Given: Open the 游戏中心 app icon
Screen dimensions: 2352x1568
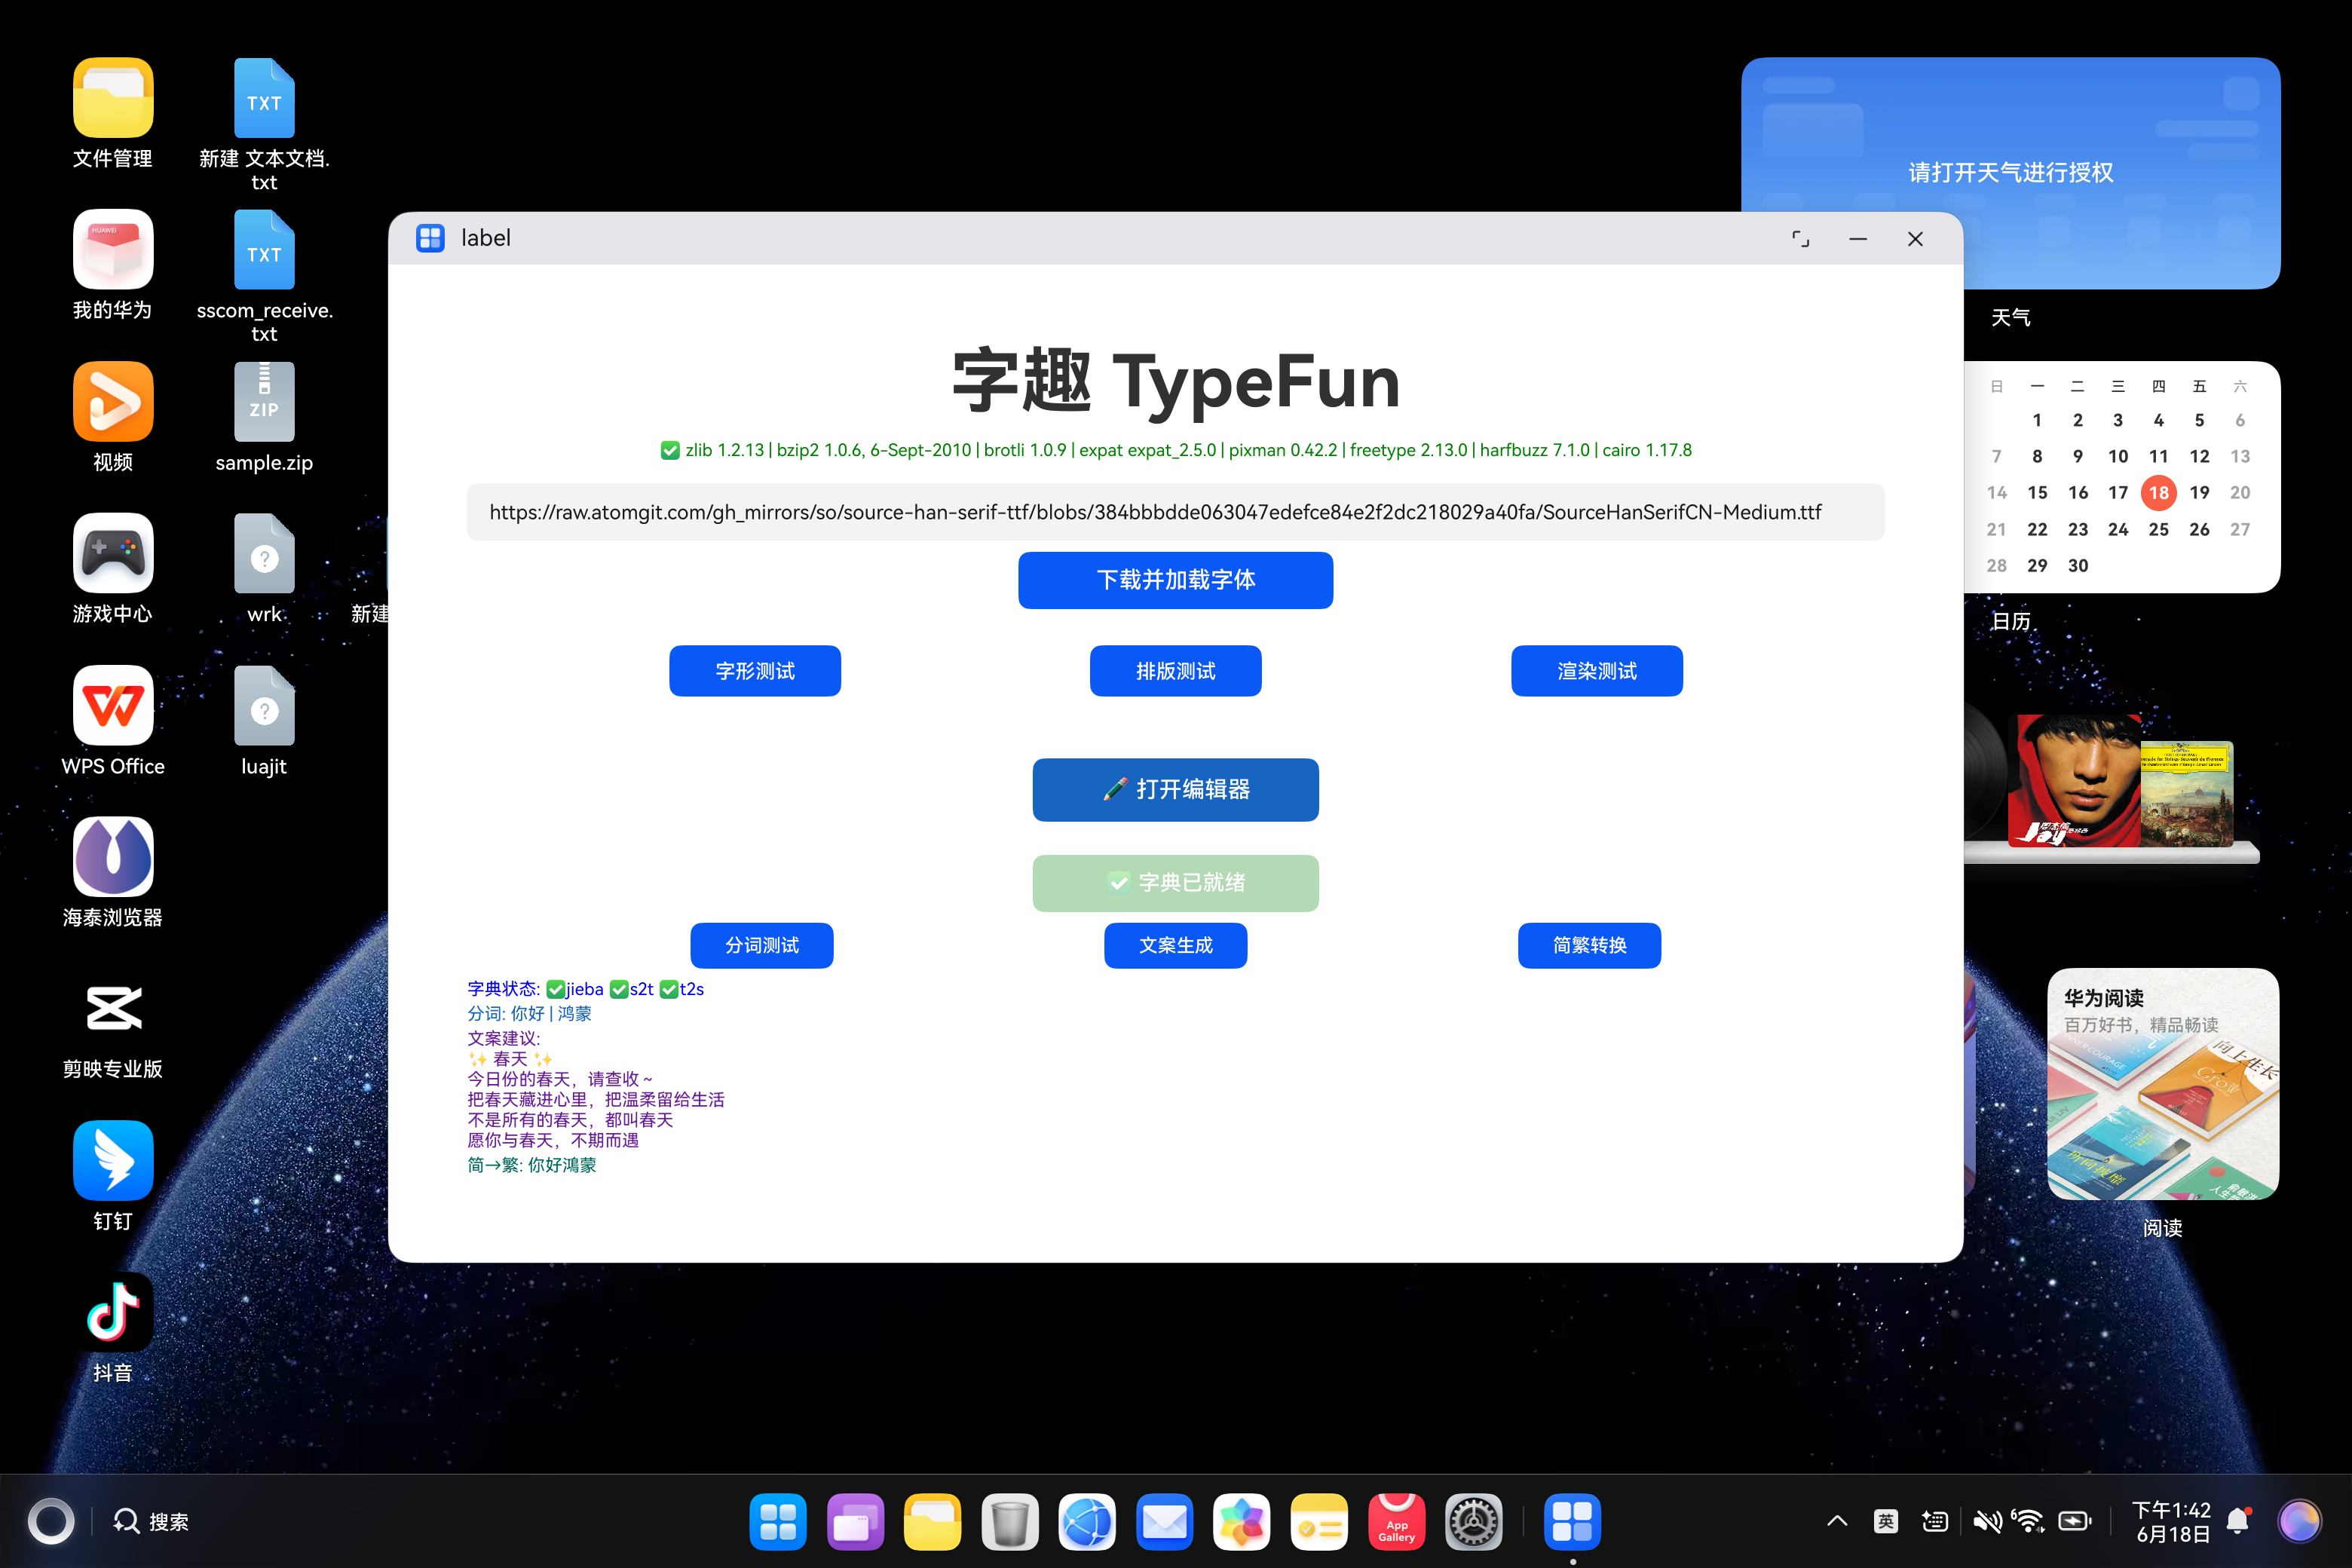Looking at the screenshot, I should point(113,553).
